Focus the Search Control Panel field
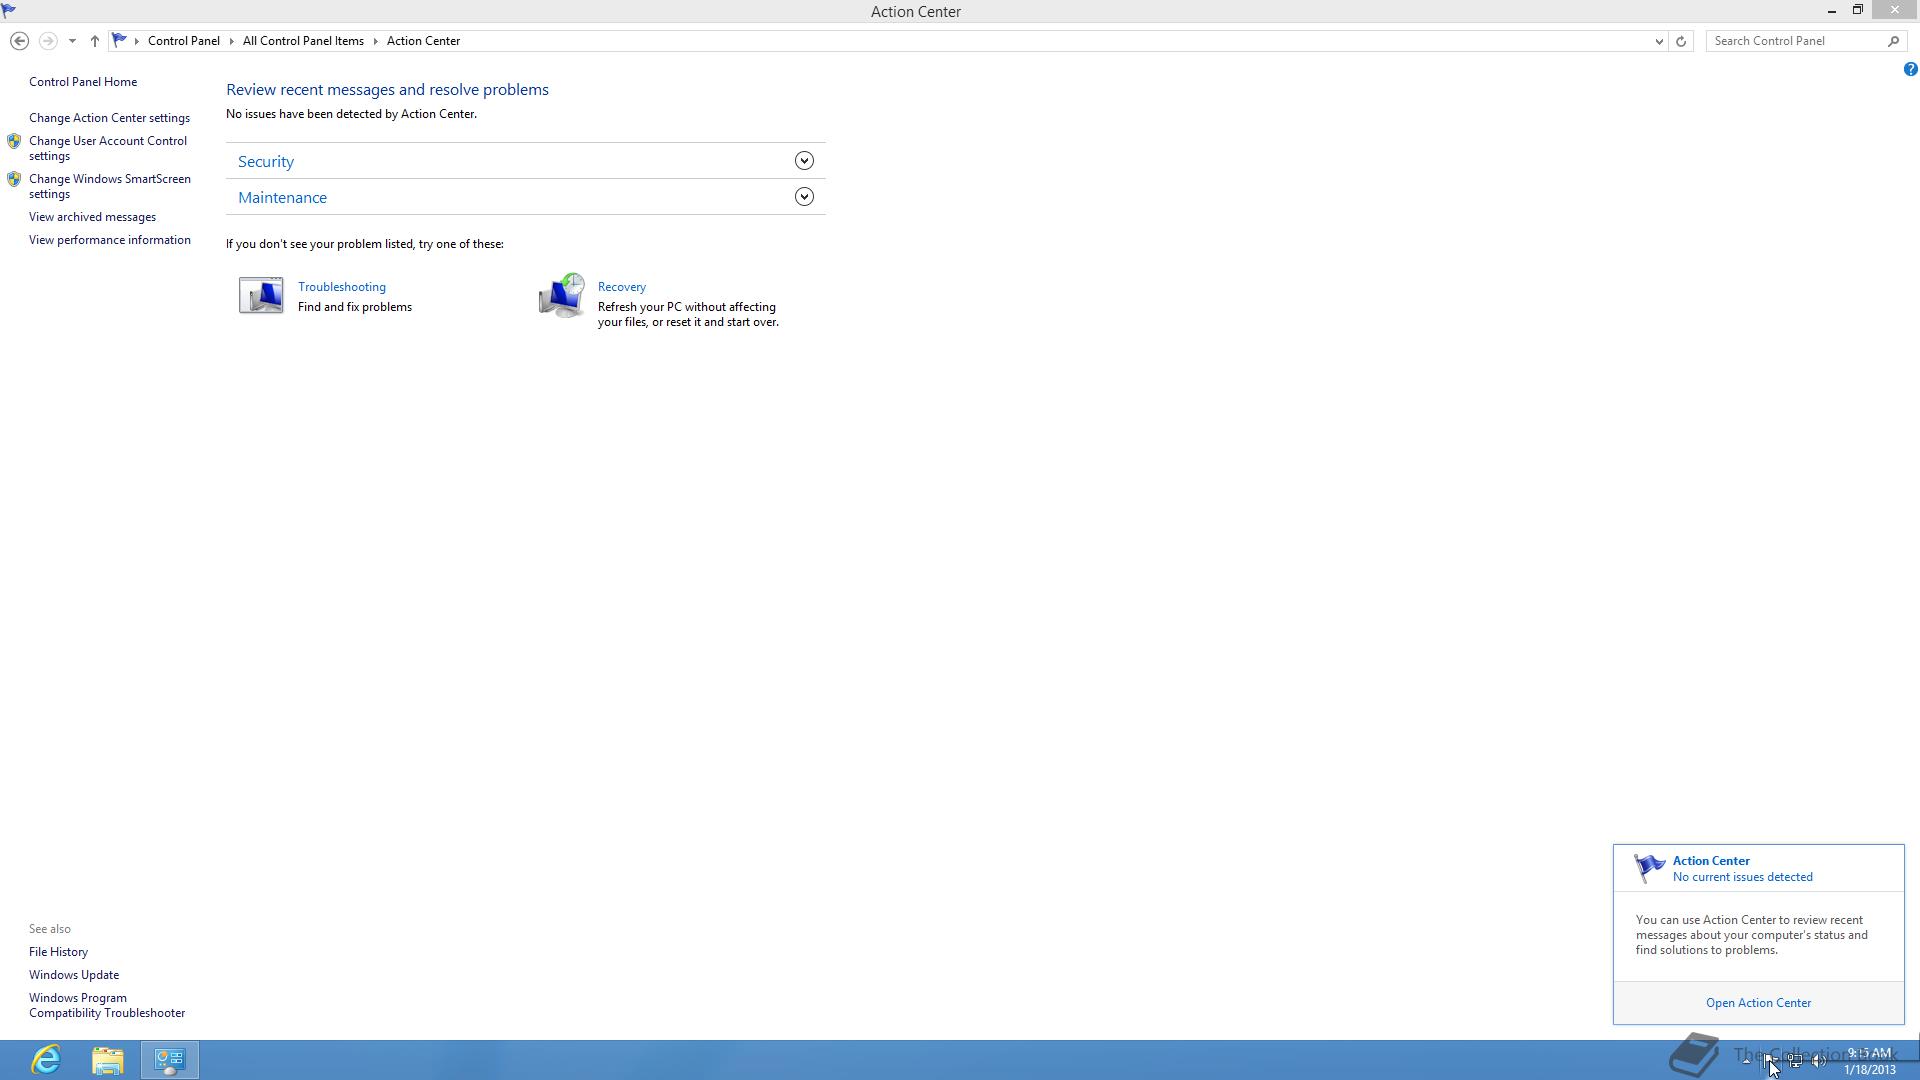1920x1080 pixels. [x=1797, y=41]
